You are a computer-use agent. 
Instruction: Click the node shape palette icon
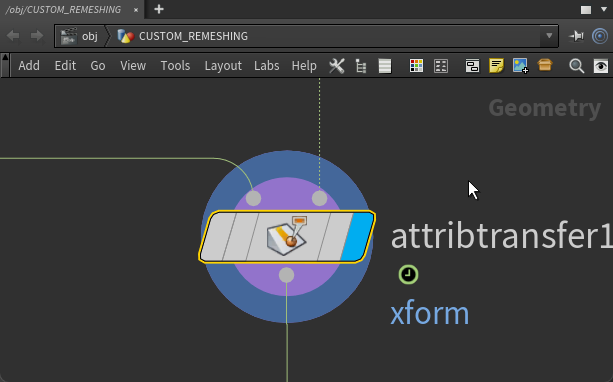tap(441, 66)
